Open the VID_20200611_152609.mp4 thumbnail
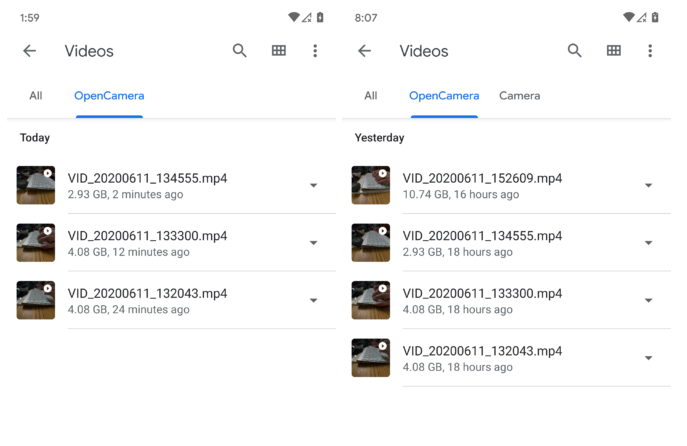The height and width of the screenshot is (446, 687). [371, 185]
